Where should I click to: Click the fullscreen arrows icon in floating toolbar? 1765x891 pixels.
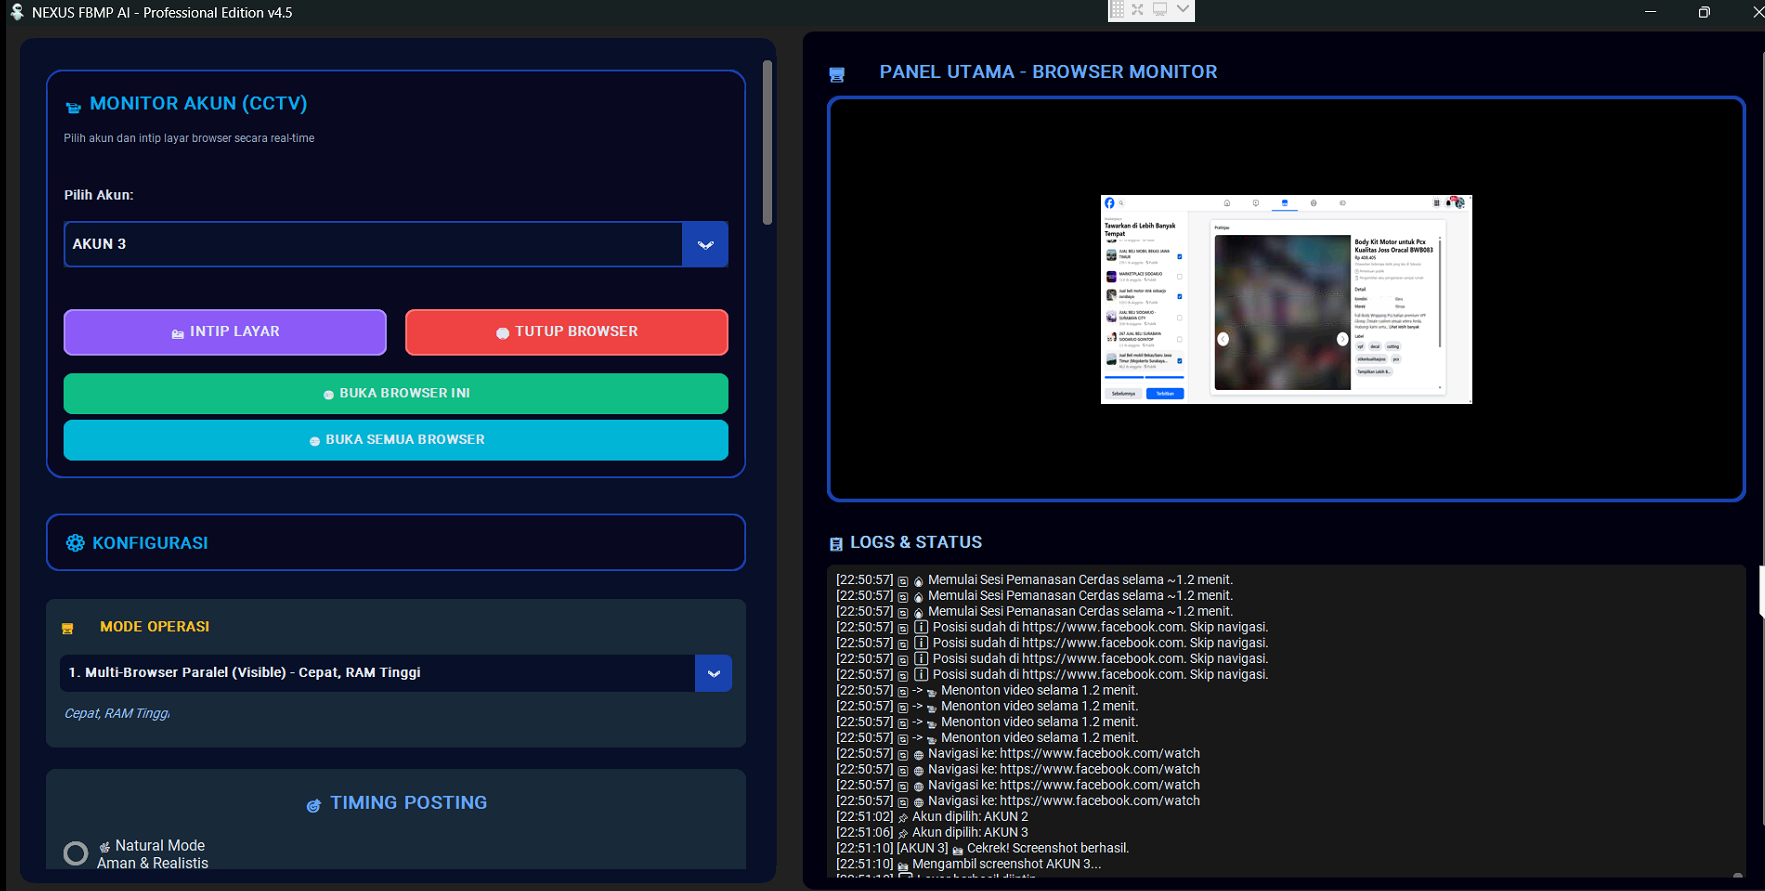point(1138,9)
